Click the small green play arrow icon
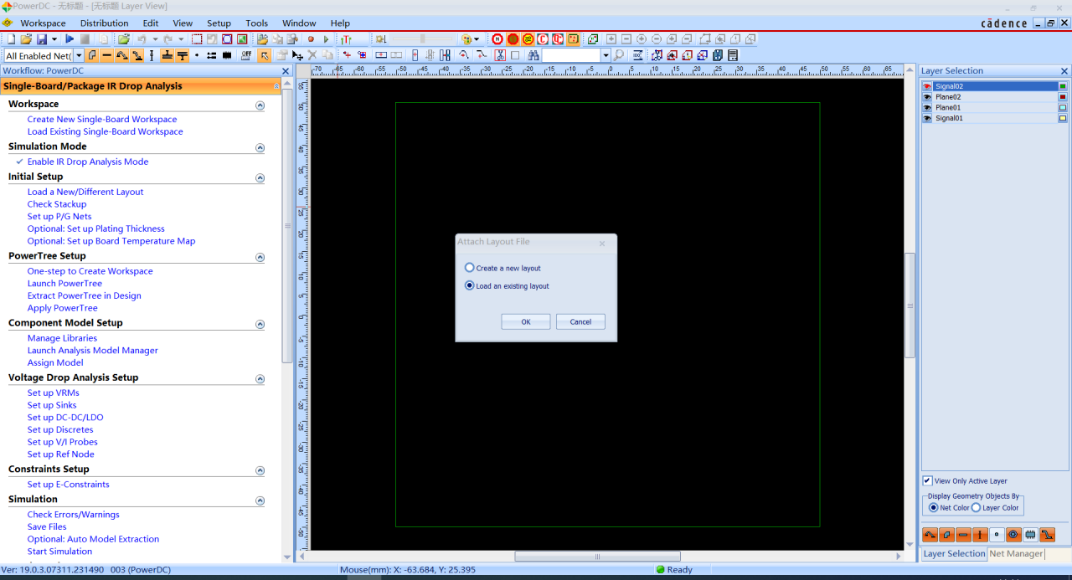The height and width of the screenshot is (580, 1072). [326, 39]
